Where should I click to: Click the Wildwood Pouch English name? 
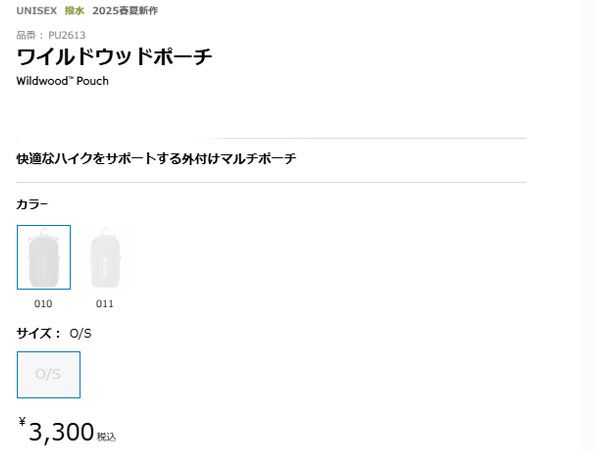pos(62,81)
